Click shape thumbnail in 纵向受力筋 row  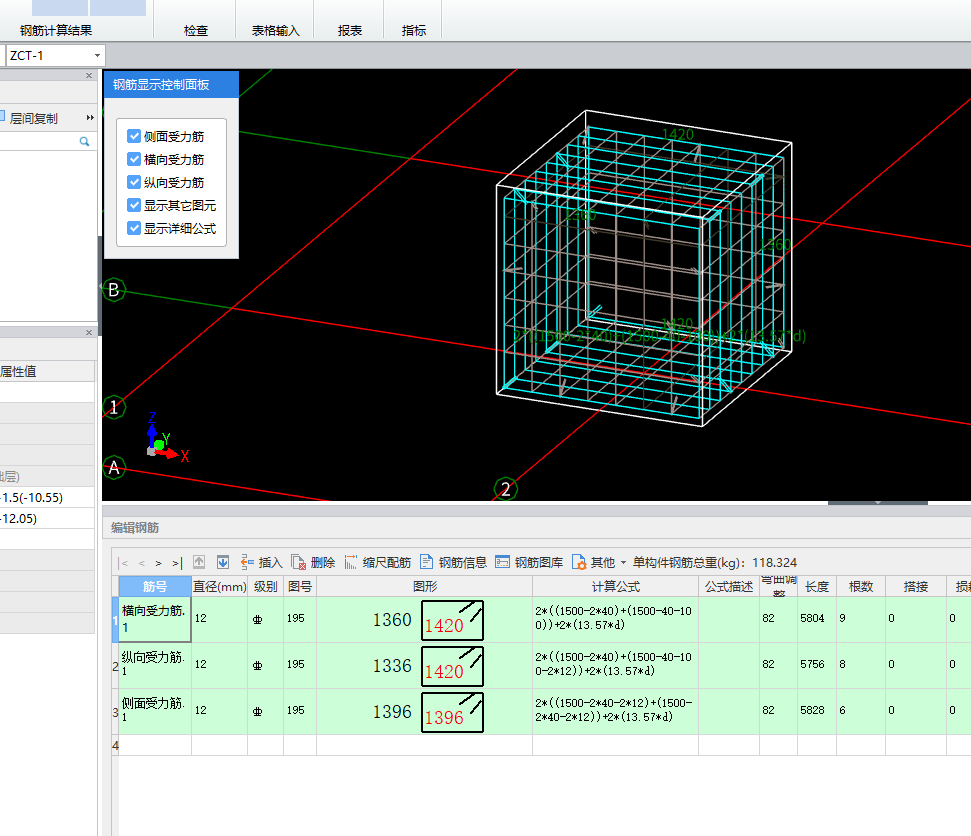(x=453, y=666)
